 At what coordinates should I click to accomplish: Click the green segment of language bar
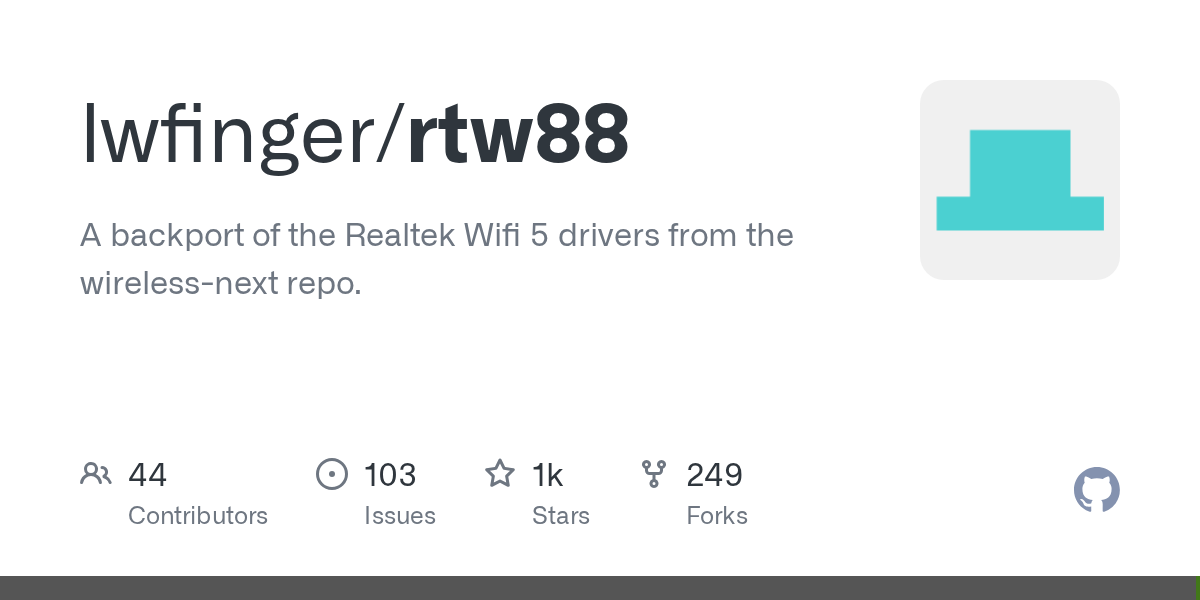[x=1197, y=588]
